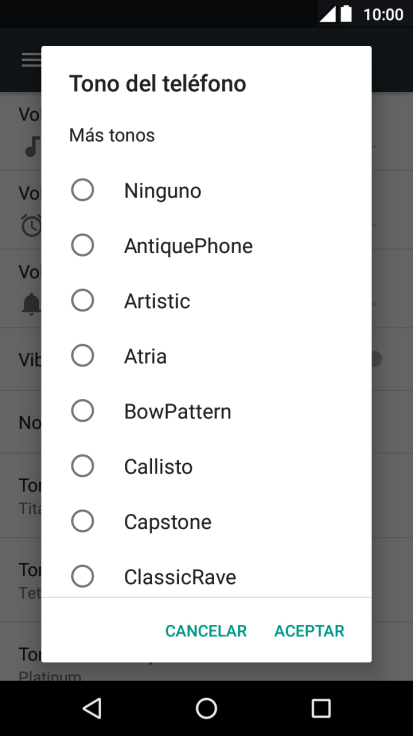
Task: Tap the Android back navigation button
Action: (92, 708)
